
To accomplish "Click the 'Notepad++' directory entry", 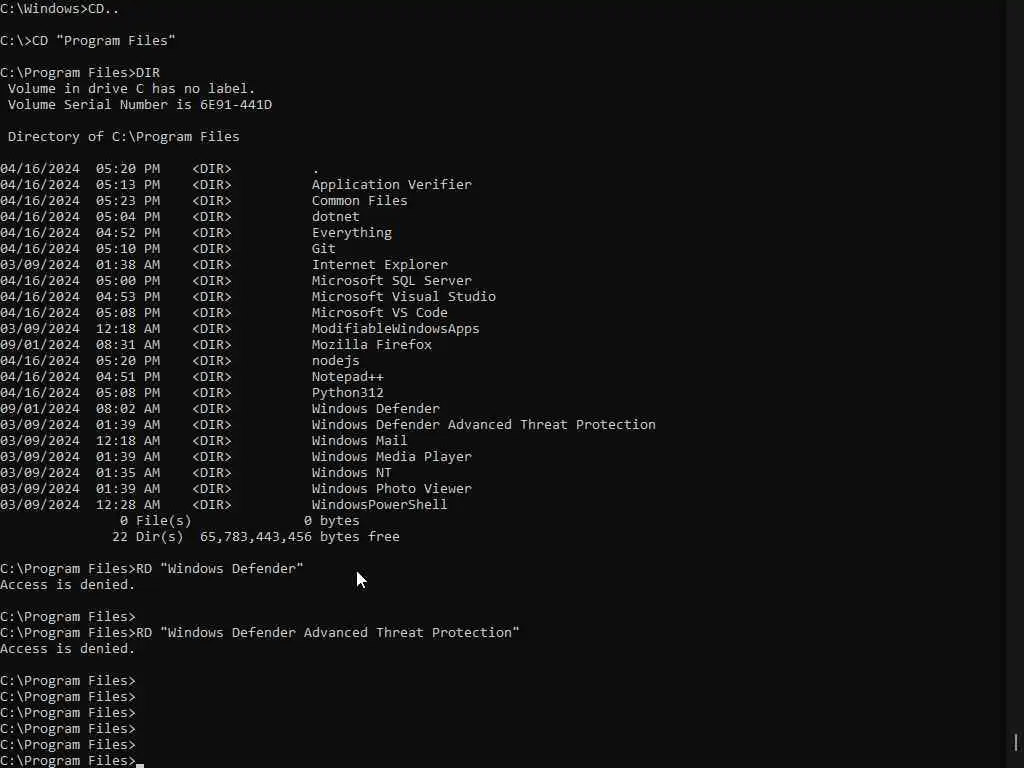I will click(347, 377).
